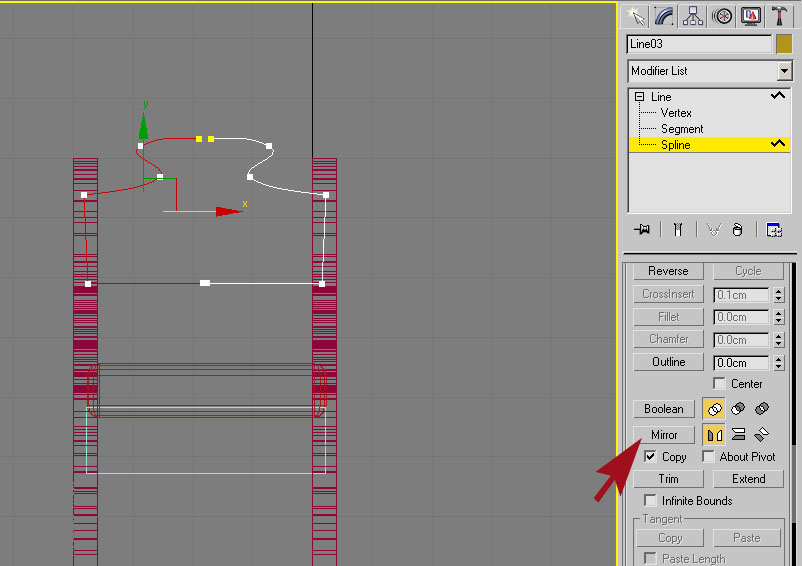Switch to the Modify panel tab

(664, 16)
